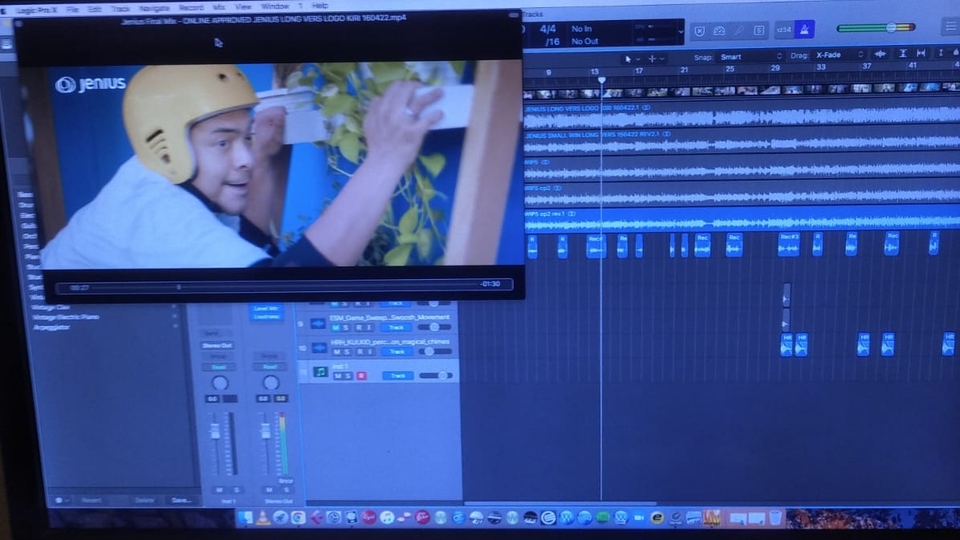This screenshot has width=960, height=540.
Task: Solo the HRH_KULKID magical chimes track
Action: 347,352
